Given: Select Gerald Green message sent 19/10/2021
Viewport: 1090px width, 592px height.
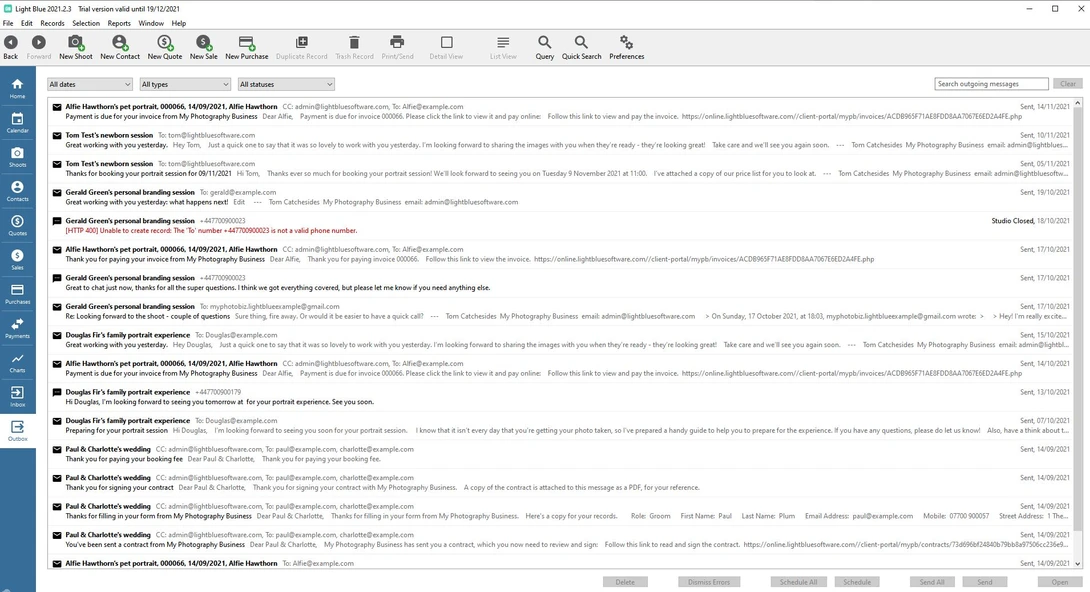Looking at the screenshot, I should [x=560, y=197].
